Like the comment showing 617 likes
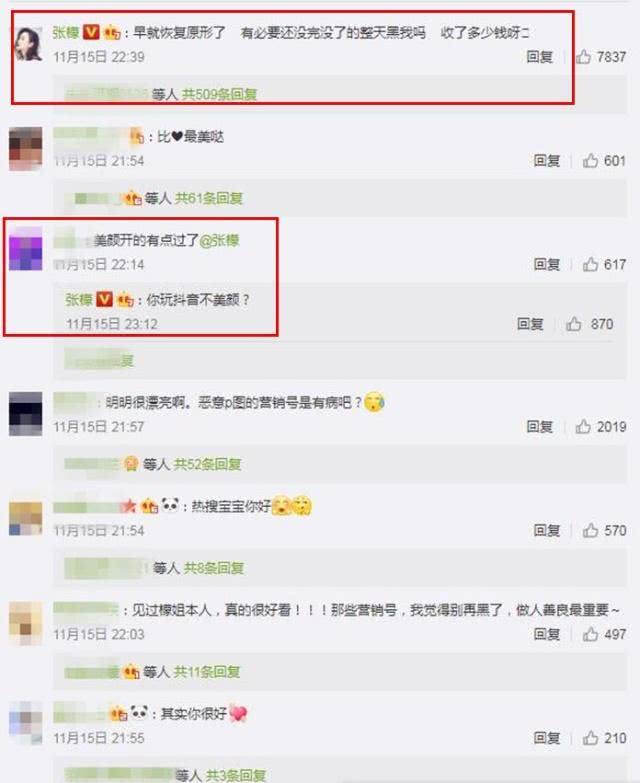640x783 pixels. point(590,264)
